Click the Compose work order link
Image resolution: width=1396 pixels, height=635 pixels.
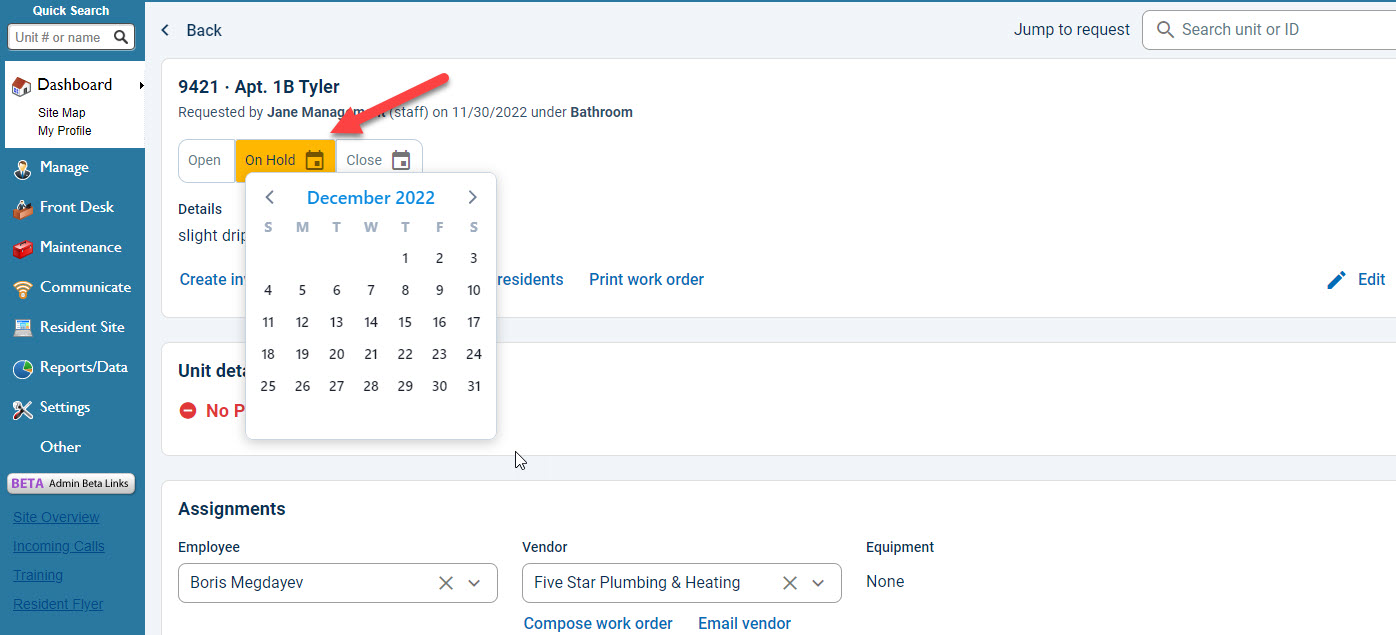click(598, 623)
